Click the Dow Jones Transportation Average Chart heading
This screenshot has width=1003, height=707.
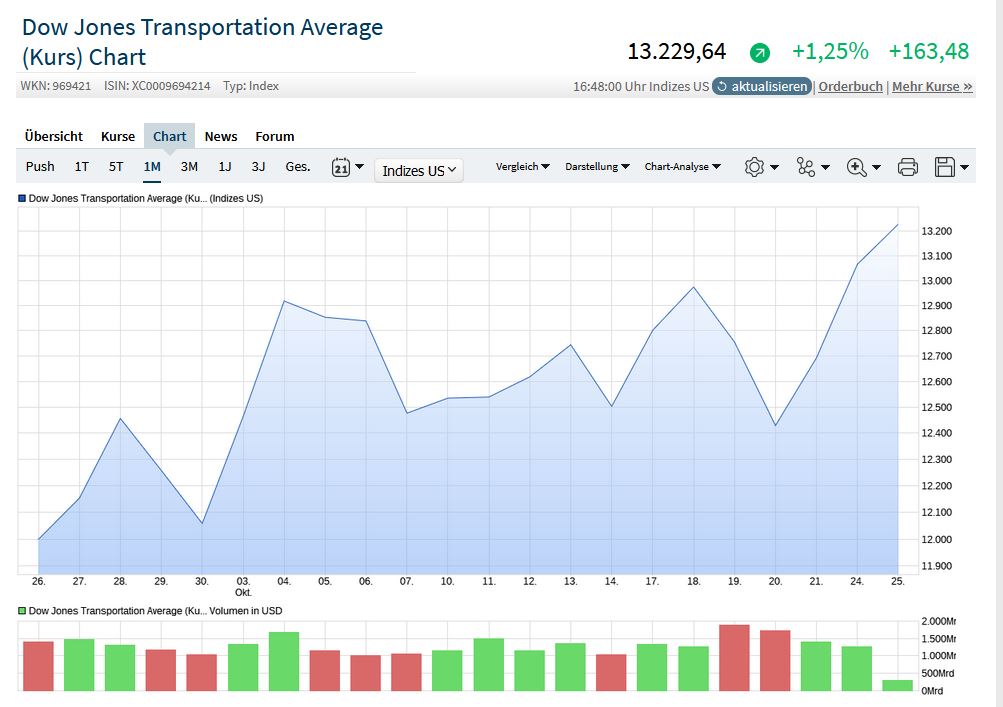(x=202, y=42)
